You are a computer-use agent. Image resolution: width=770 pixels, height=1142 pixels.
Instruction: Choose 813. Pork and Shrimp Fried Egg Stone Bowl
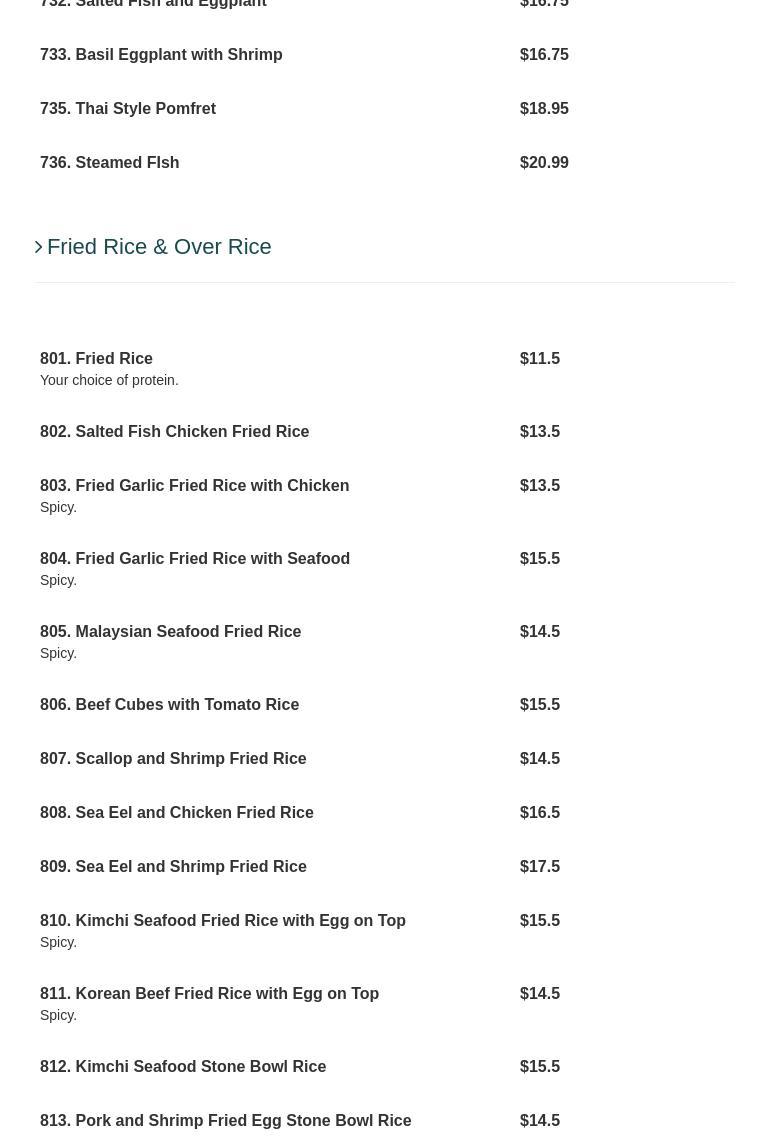pyautogui.click(x=225, y=1120)
